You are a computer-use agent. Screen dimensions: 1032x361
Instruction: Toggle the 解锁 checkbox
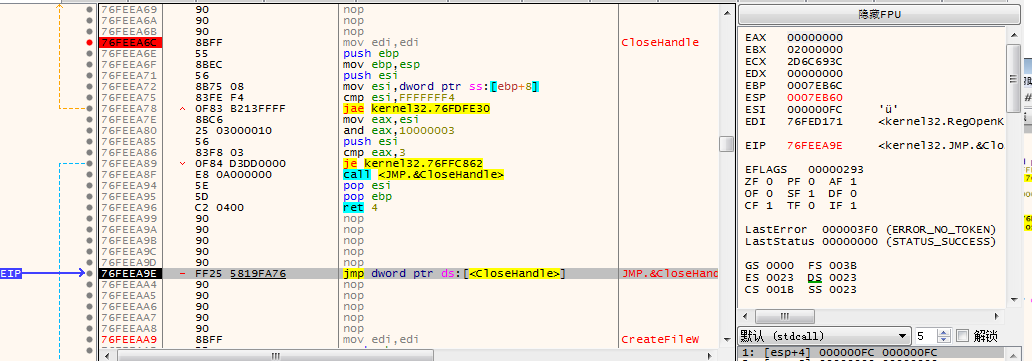point(962,336)
